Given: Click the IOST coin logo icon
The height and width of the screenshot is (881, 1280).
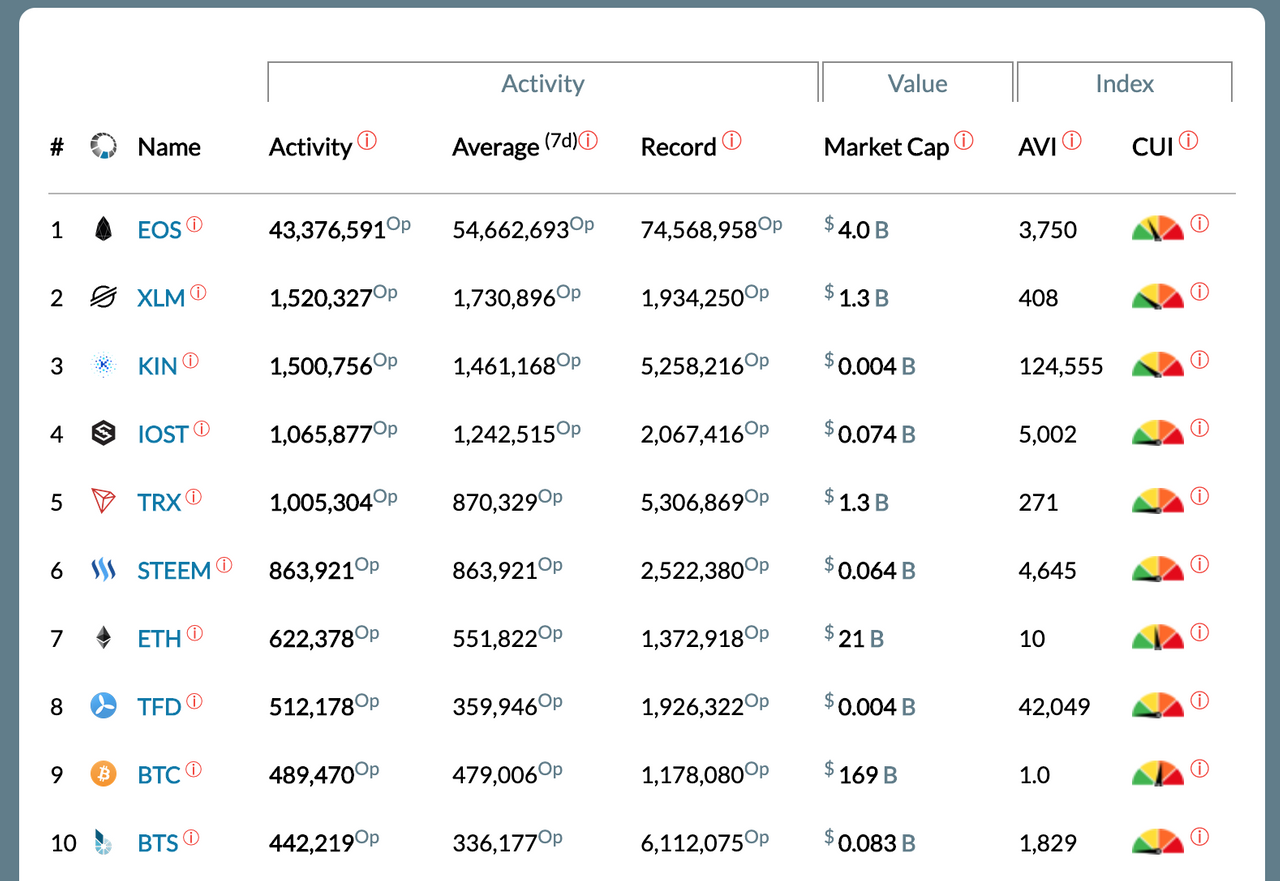Looking at the screenshot, I should click(x=103, y=433).
